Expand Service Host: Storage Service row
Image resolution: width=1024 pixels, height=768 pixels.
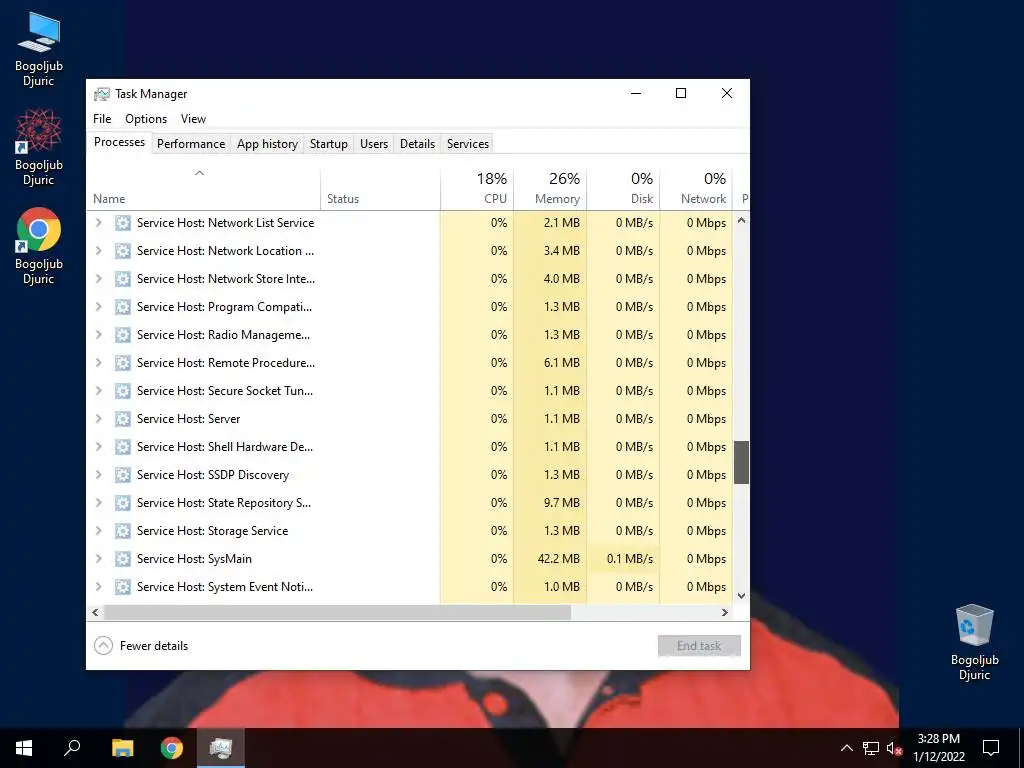click(99, 531)
